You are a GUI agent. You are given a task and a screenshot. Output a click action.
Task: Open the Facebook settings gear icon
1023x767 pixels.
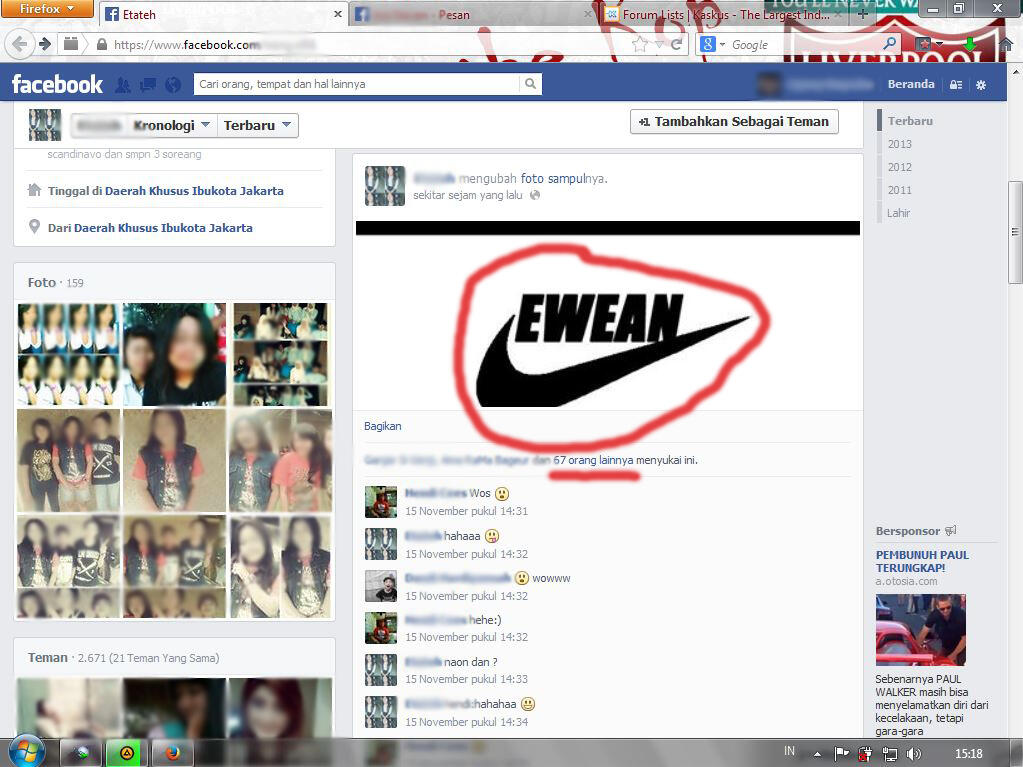(981, 84)
